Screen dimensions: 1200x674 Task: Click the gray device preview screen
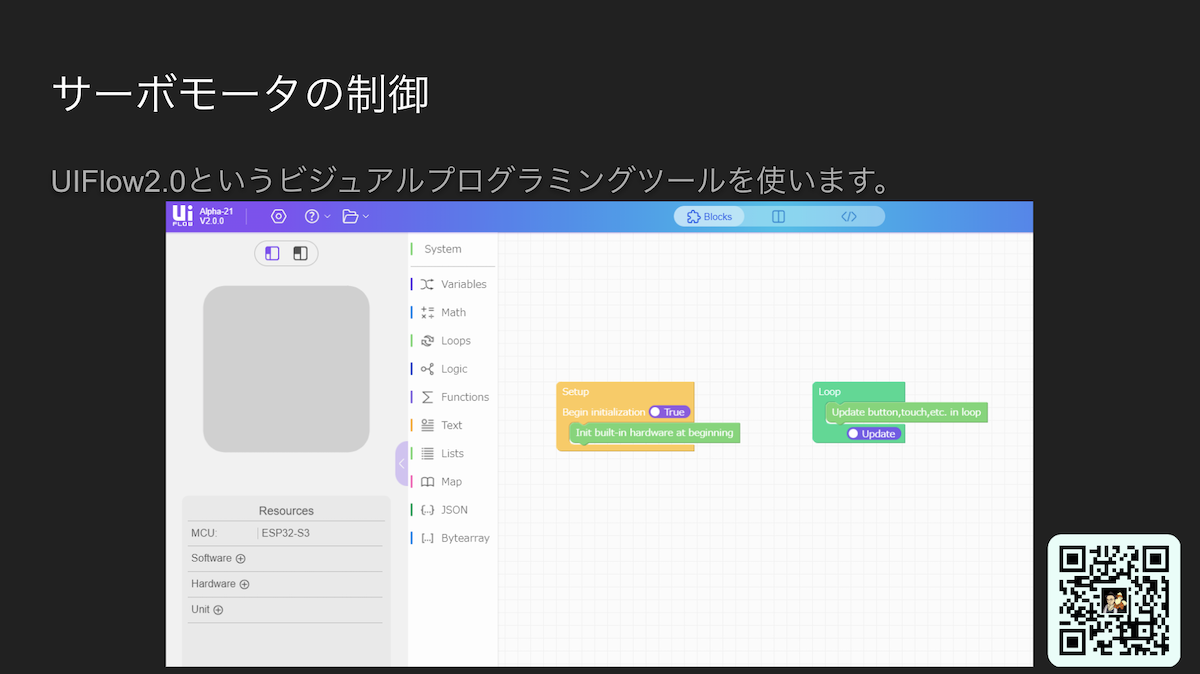tap(287, 369)
